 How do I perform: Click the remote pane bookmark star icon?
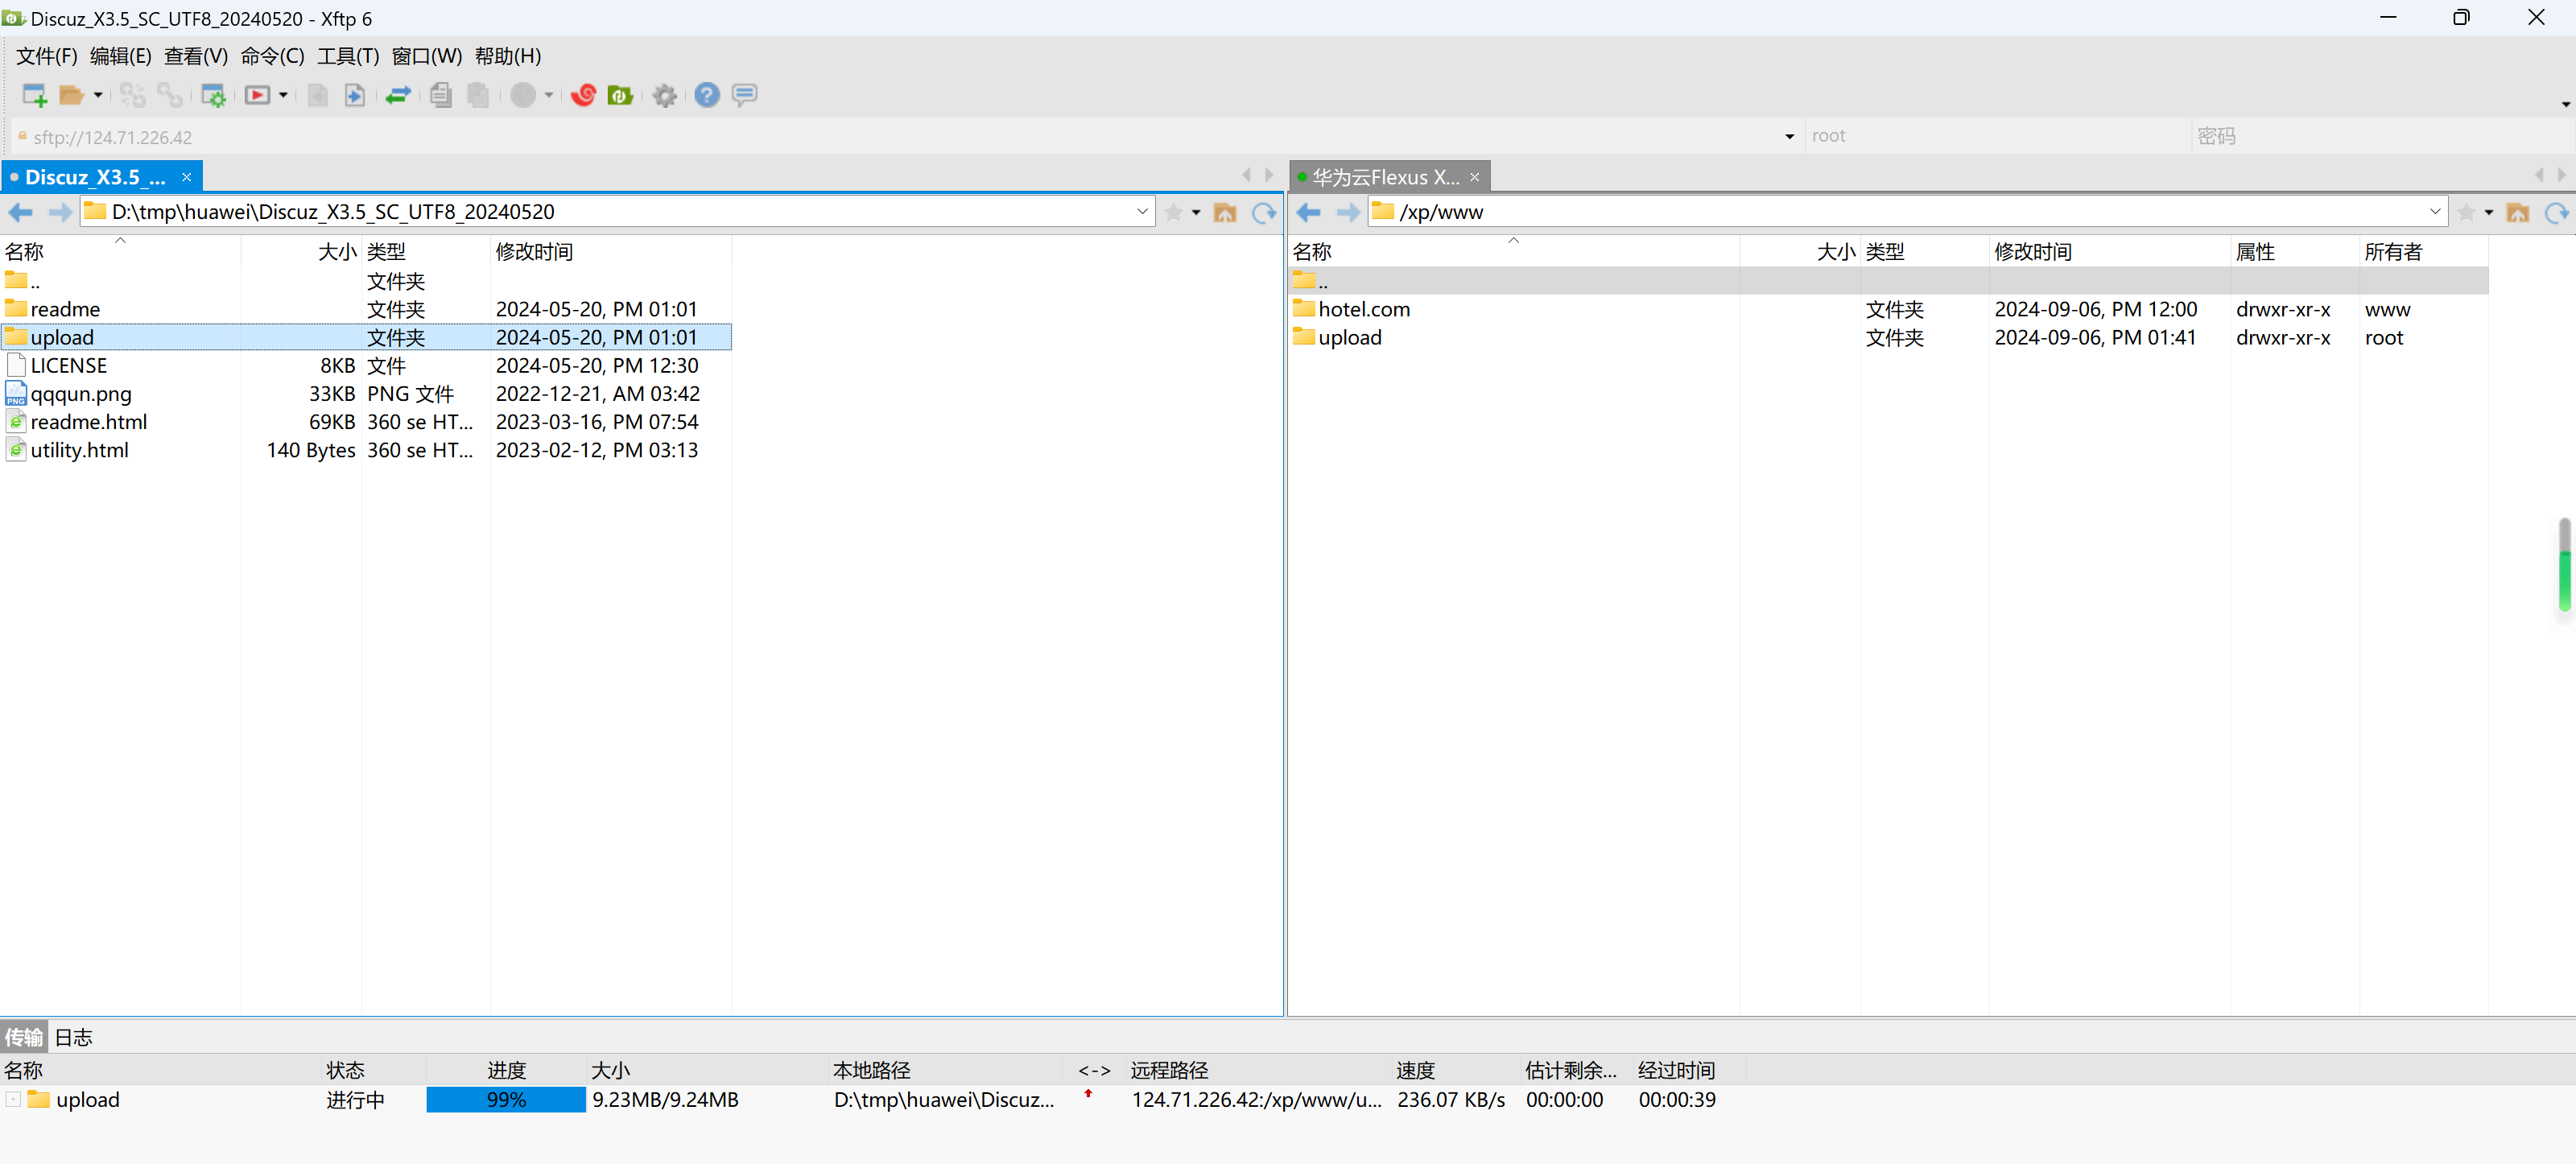pyautogui.click(x=2466, y=212)
